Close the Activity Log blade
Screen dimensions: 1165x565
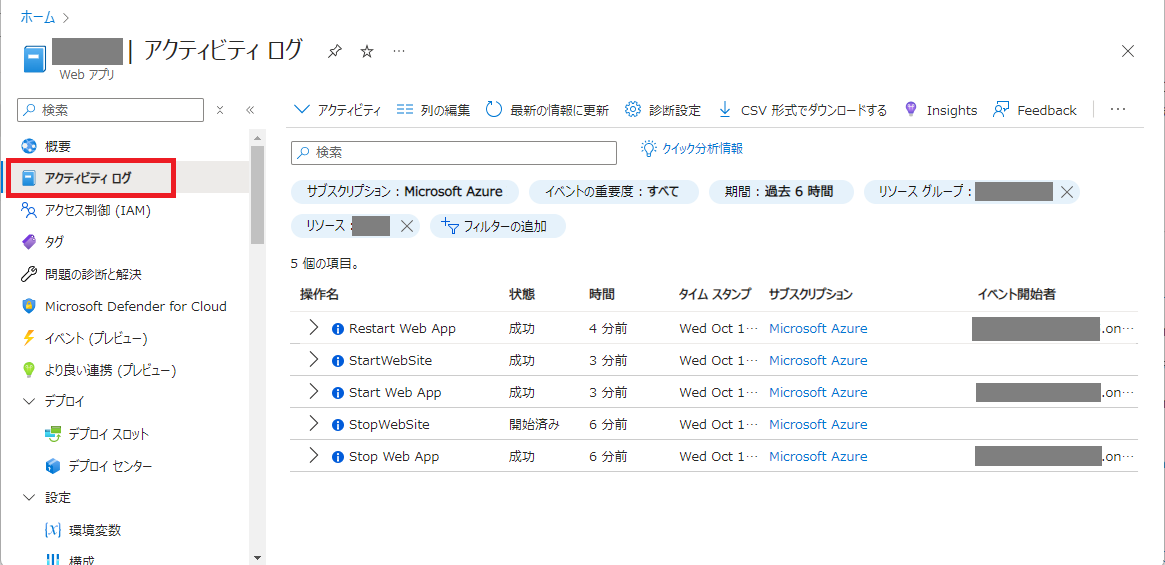[1128, 51]
